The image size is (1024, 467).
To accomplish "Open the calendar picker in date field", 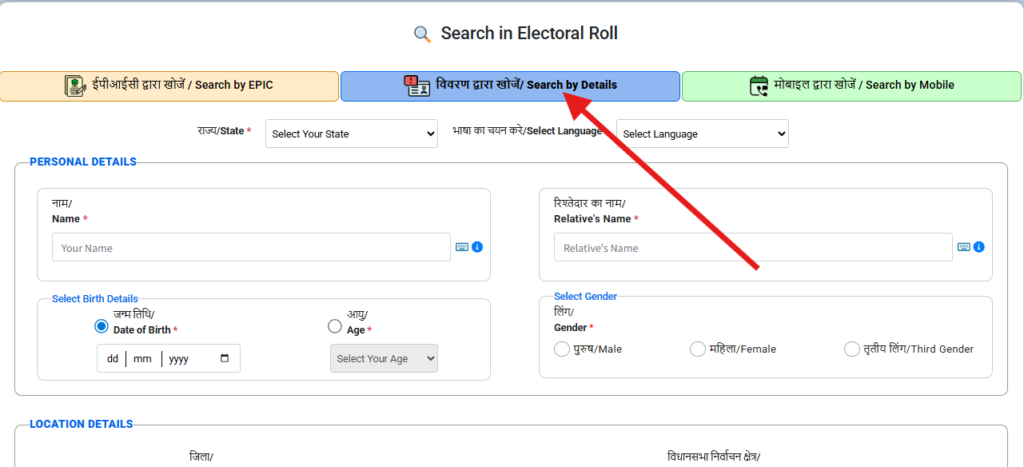I will click(x=224, y=358).
